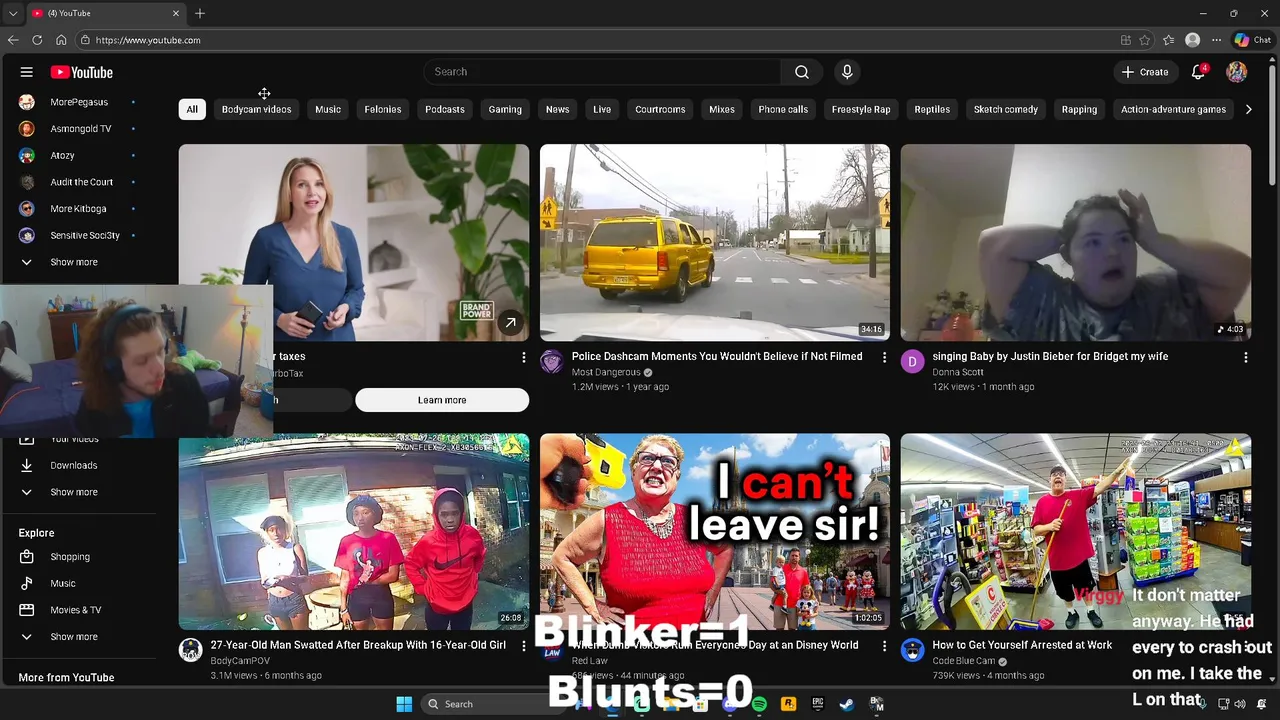Click Learn more on the ad
Image resolution: width=1280 pixels, height=720 pixels.
click(442, 400)
